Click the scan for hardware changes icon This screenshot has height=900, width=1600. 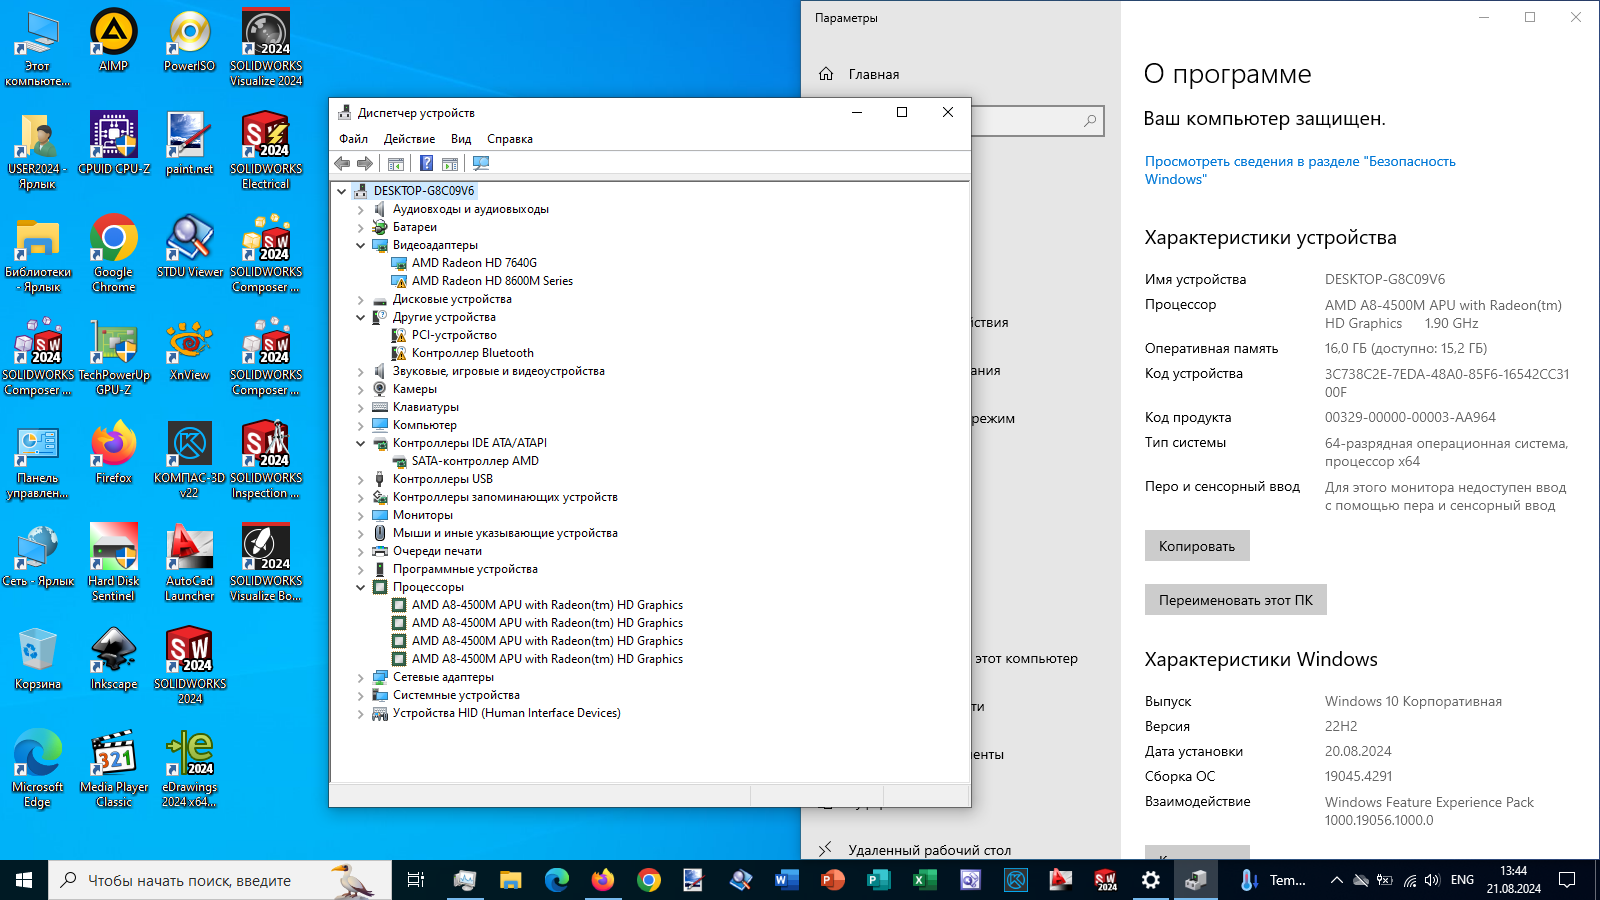[x=481, y=163]
